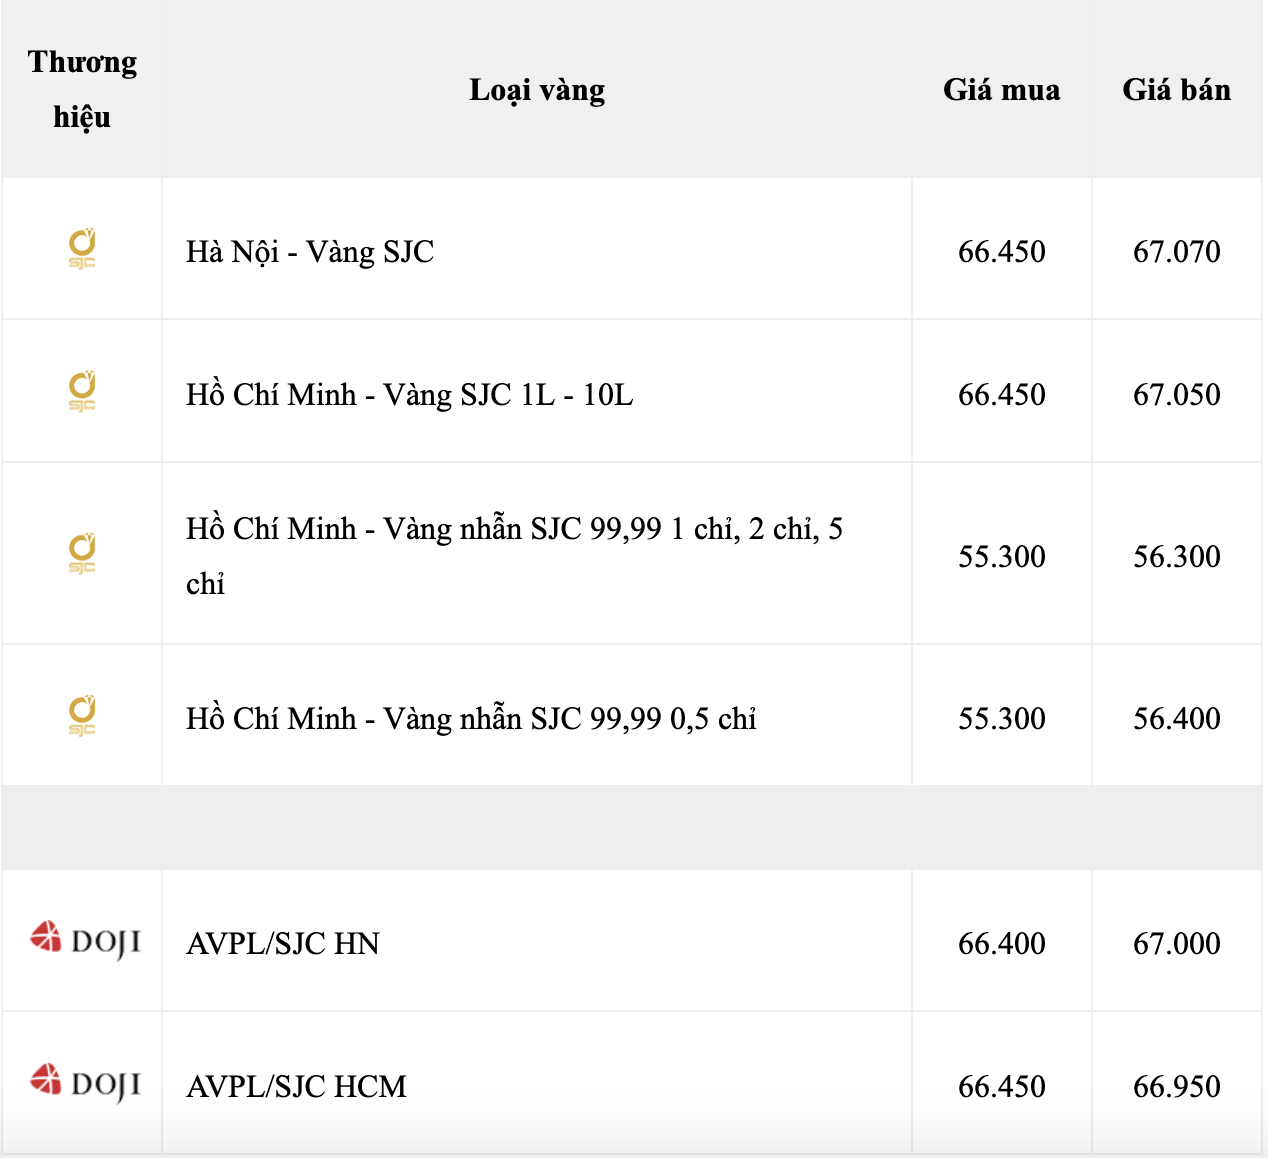Viewport: 1268px width, 1158px height.
Task: Click SJC logo for 1 chỉ, 2 chỉ, 5 chỉ row
Action: coord(82,553)
